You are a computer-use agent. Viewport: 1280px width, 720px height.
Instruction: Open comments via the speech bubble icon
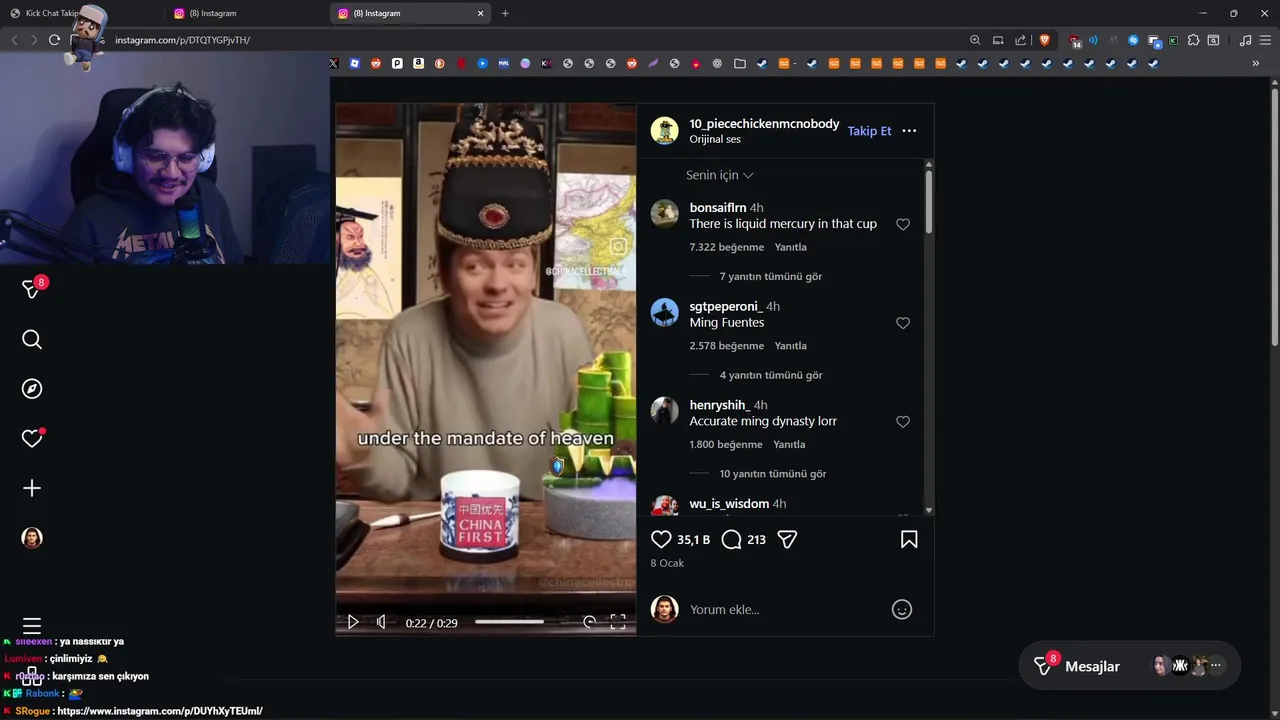tap(731, 539)
